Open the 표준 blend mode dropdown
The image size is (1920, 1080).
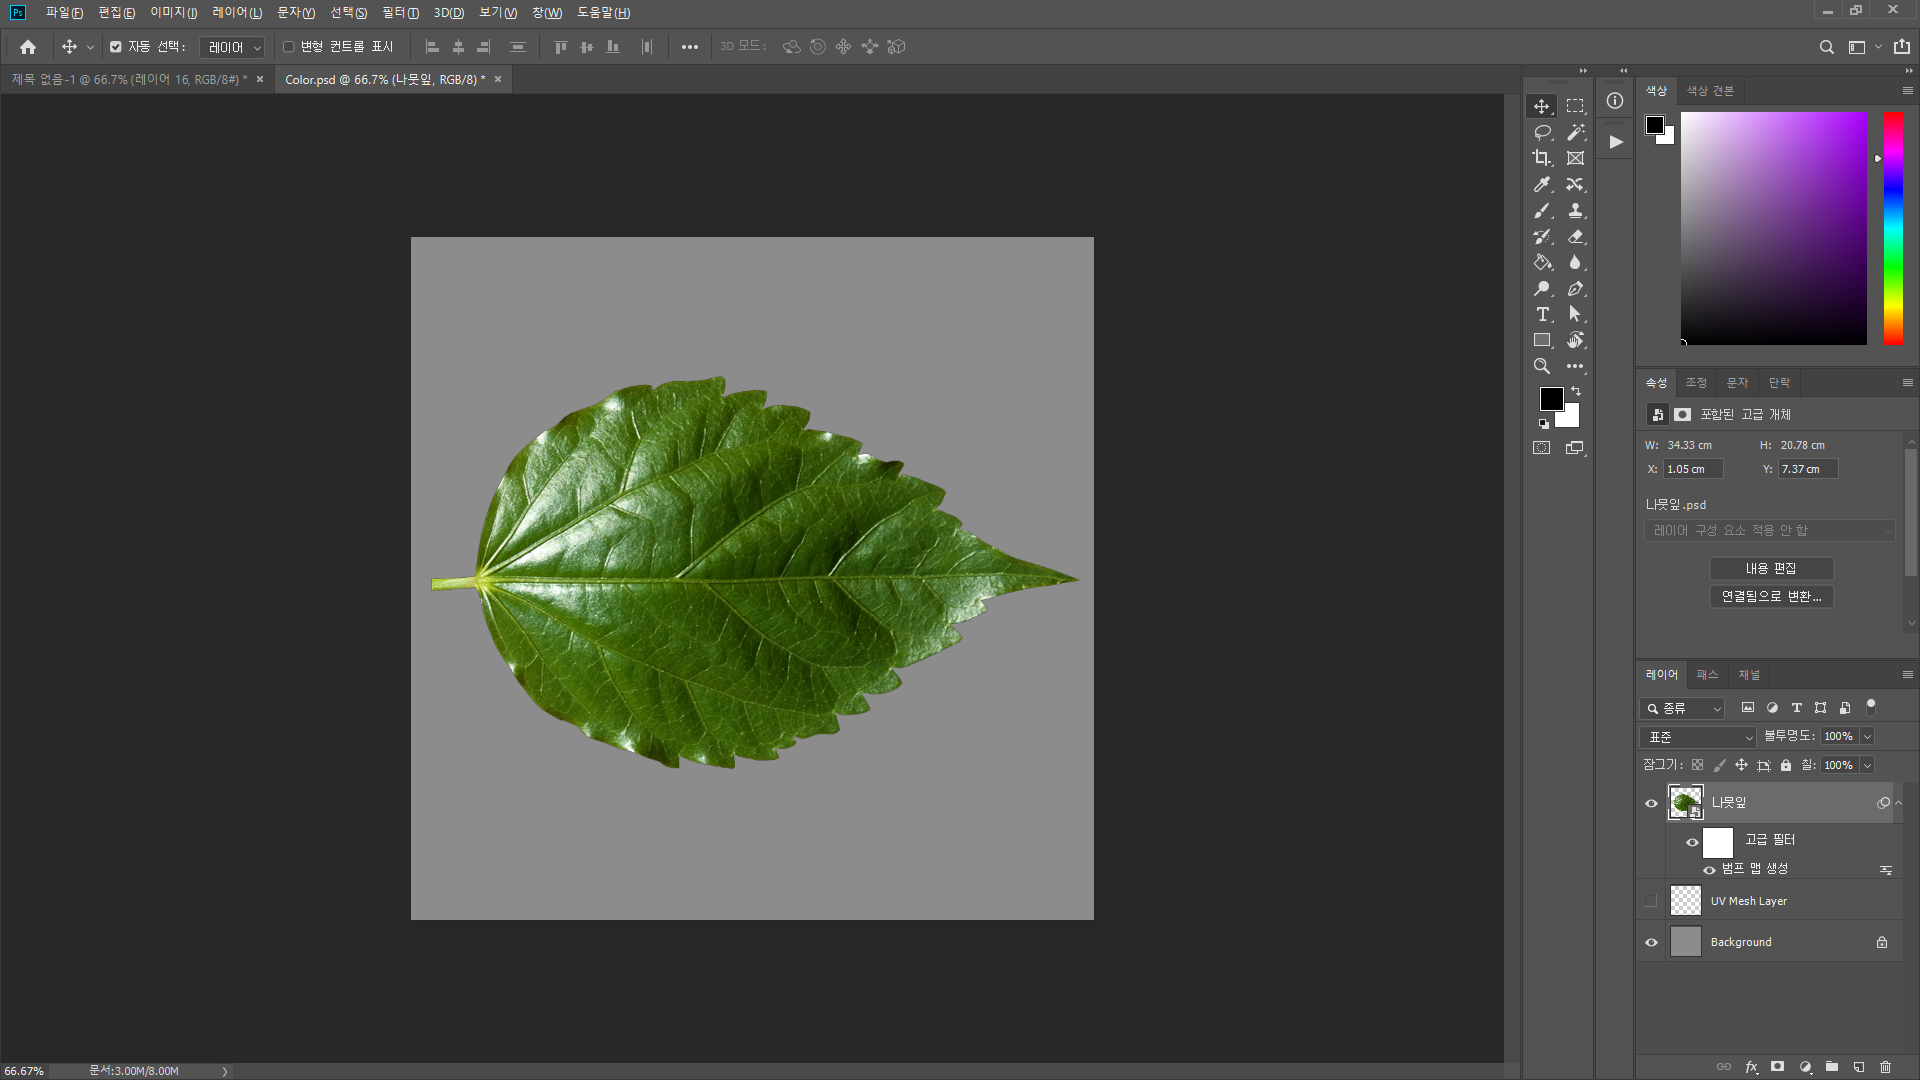point(1698,737)
